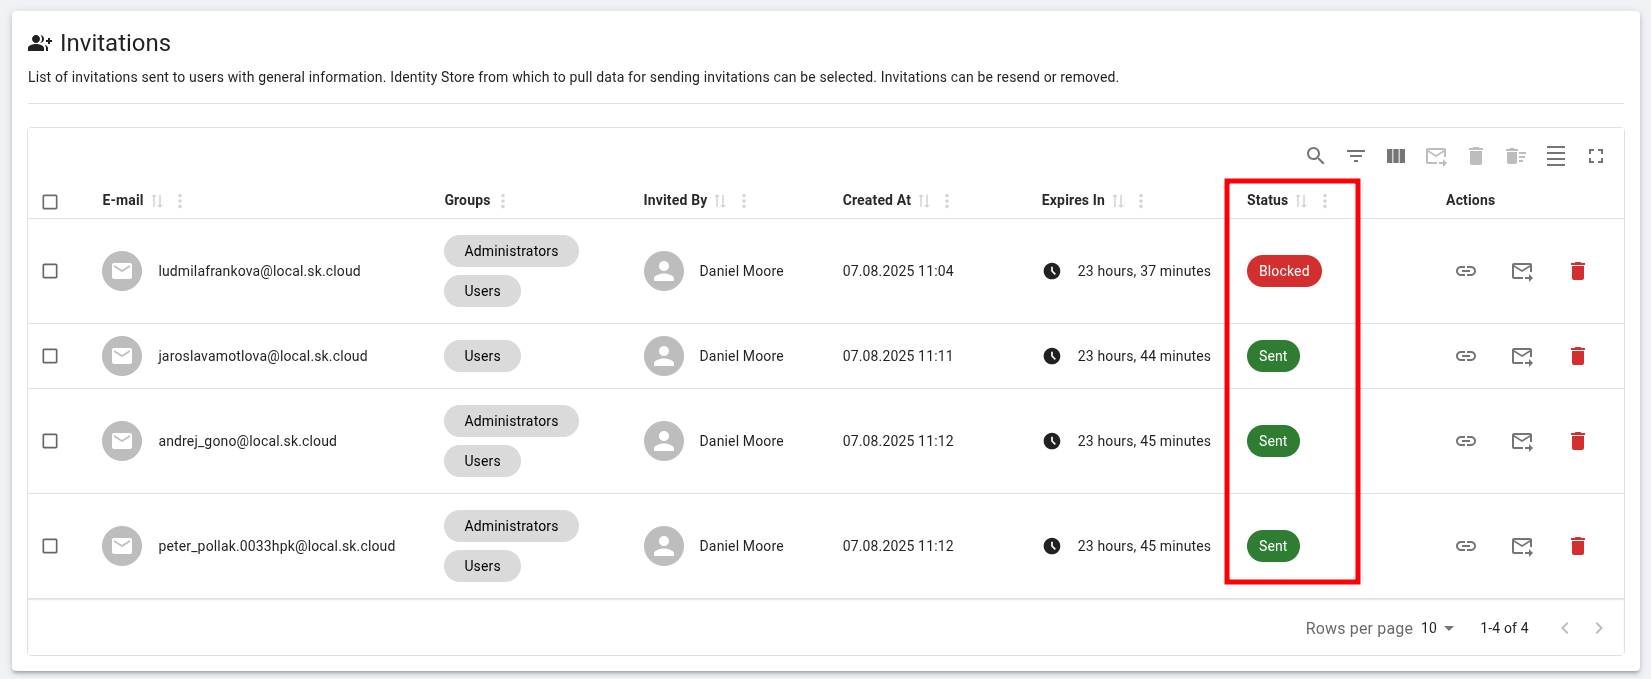Delete invitation for andrej_gono
Screen dimensions: 1651x679
[x=1577, y=441]
